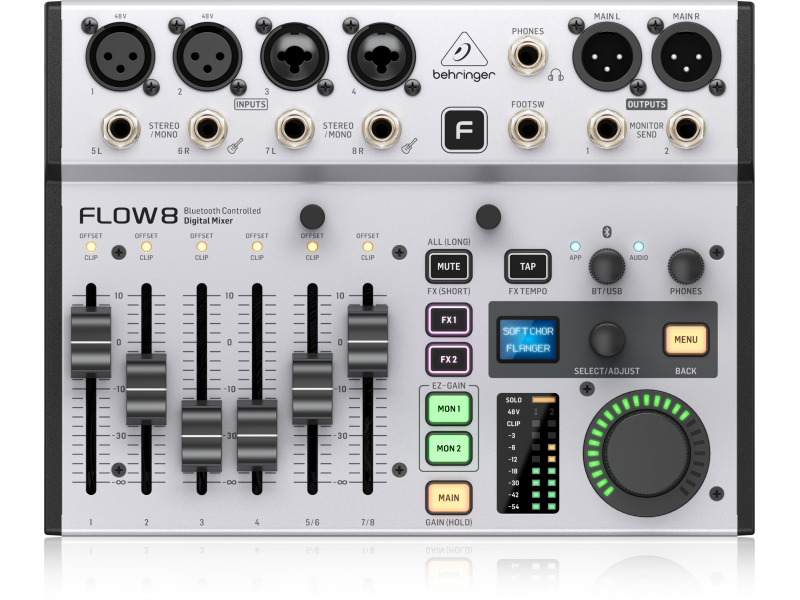Select the FX1 button

(x=448, y=320)
